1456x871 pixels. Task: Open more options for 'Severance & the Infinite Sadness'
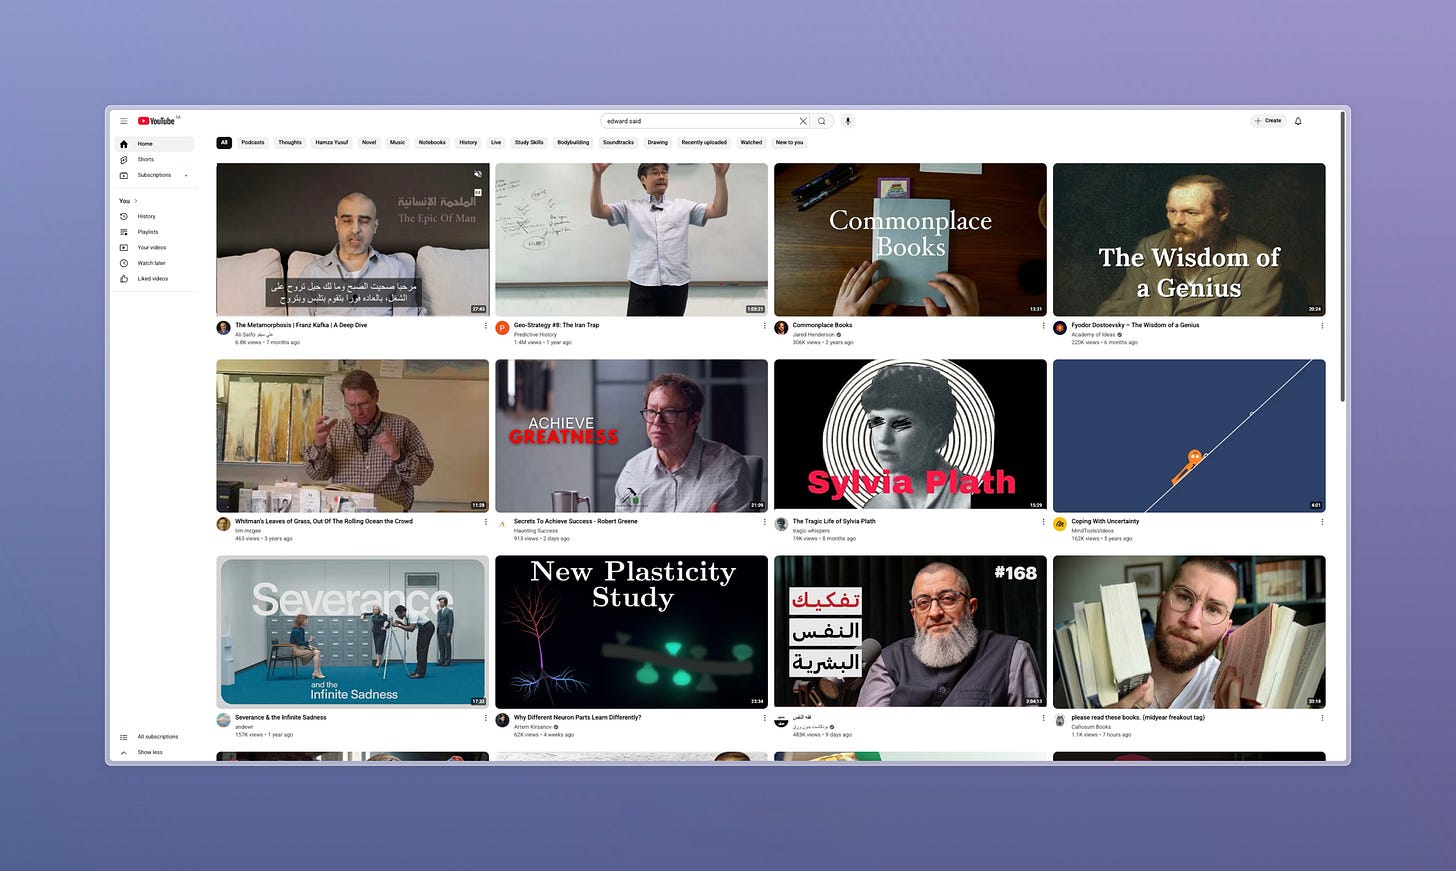[x=486, y=718]
